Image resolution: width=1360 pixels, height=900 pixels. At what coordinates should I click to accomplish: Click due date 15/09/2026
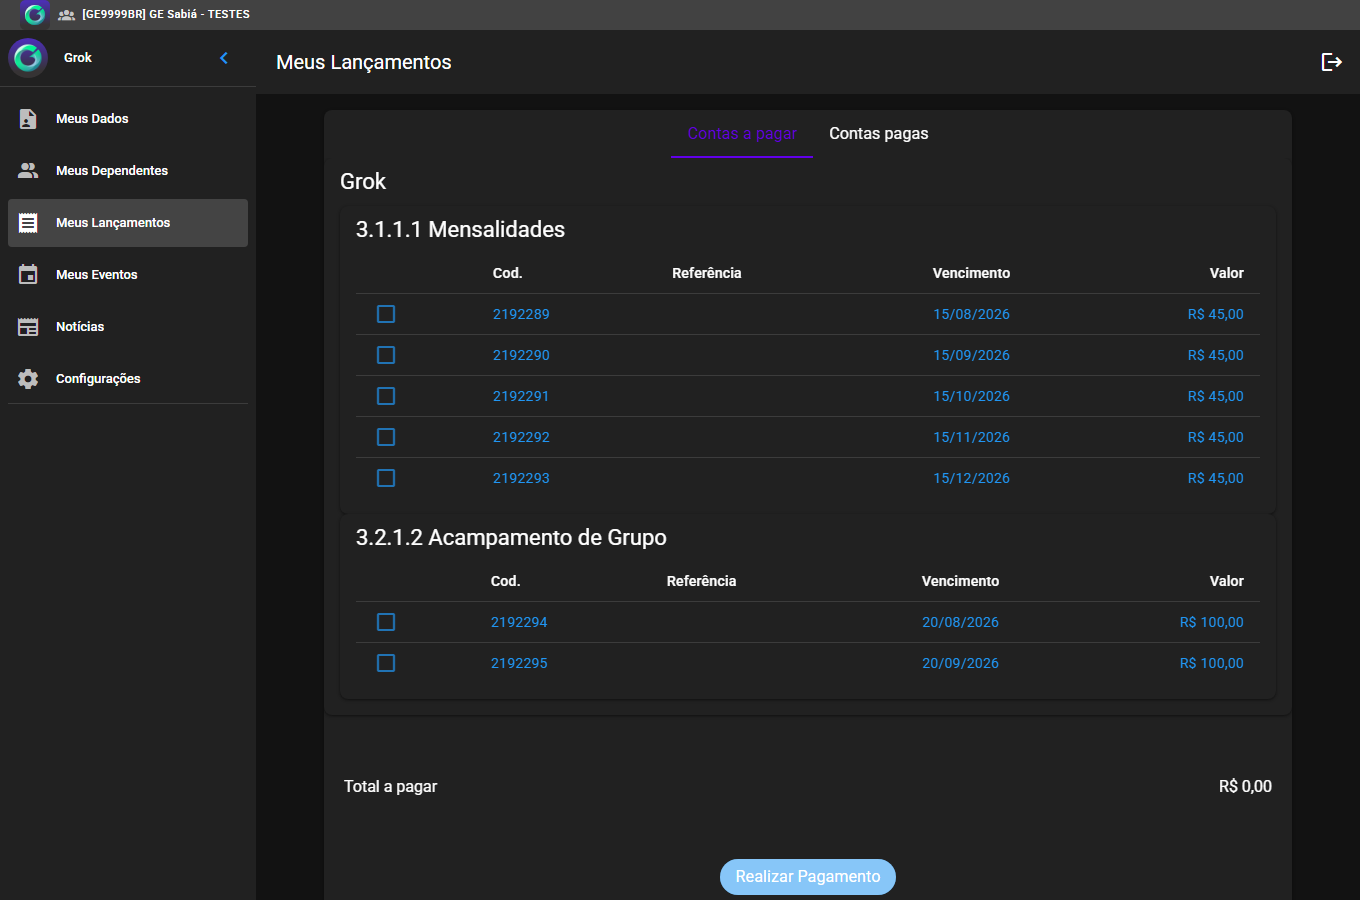[971, 355]
